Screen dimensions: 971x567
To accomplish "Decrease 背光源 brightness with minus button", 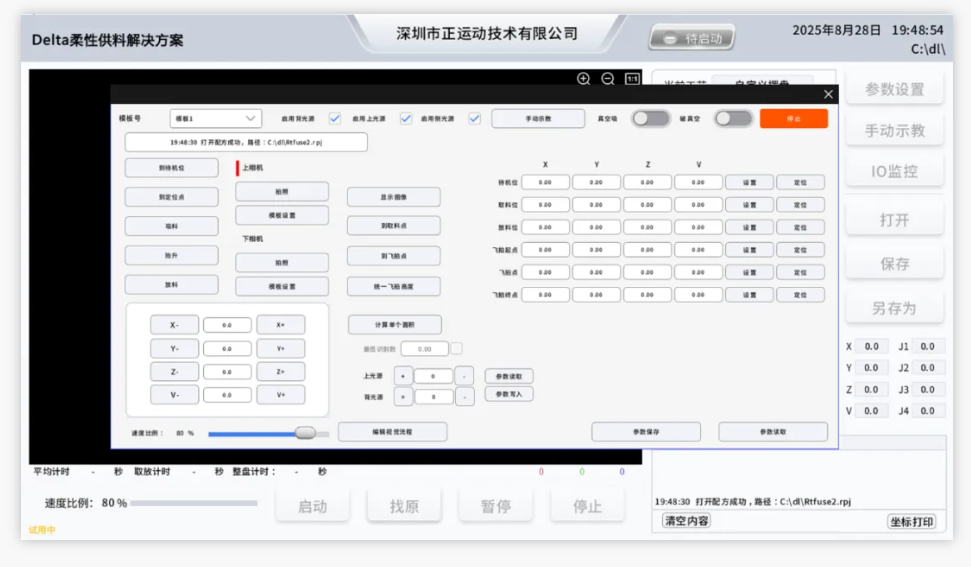I will 464,396.
